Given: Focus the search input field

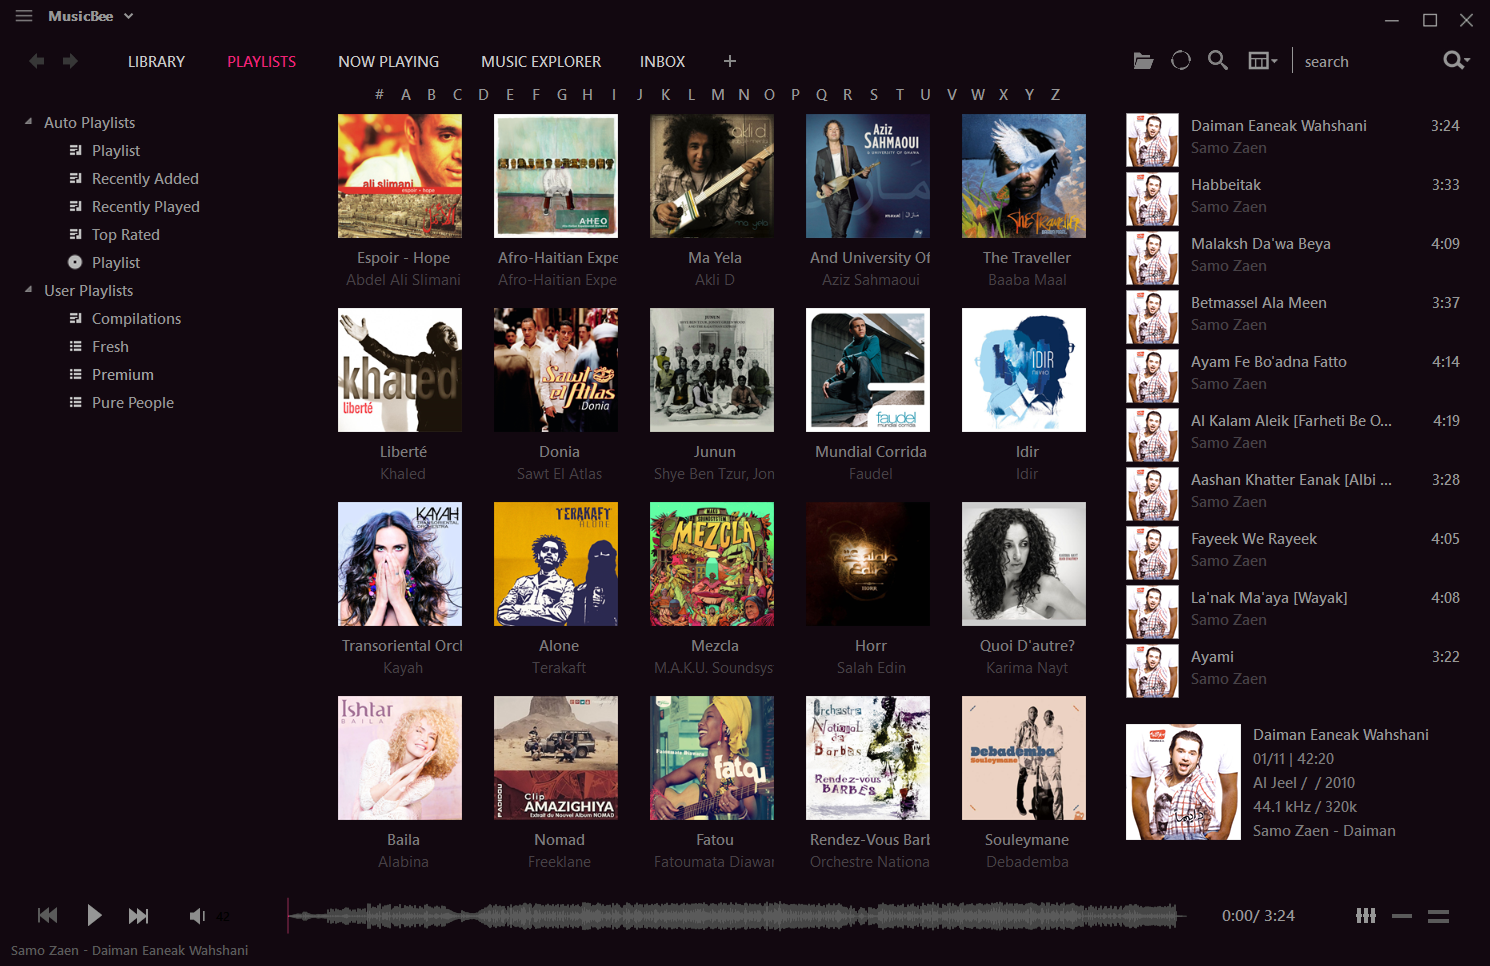Looking at the screenshot, I should click(1366, 61).
